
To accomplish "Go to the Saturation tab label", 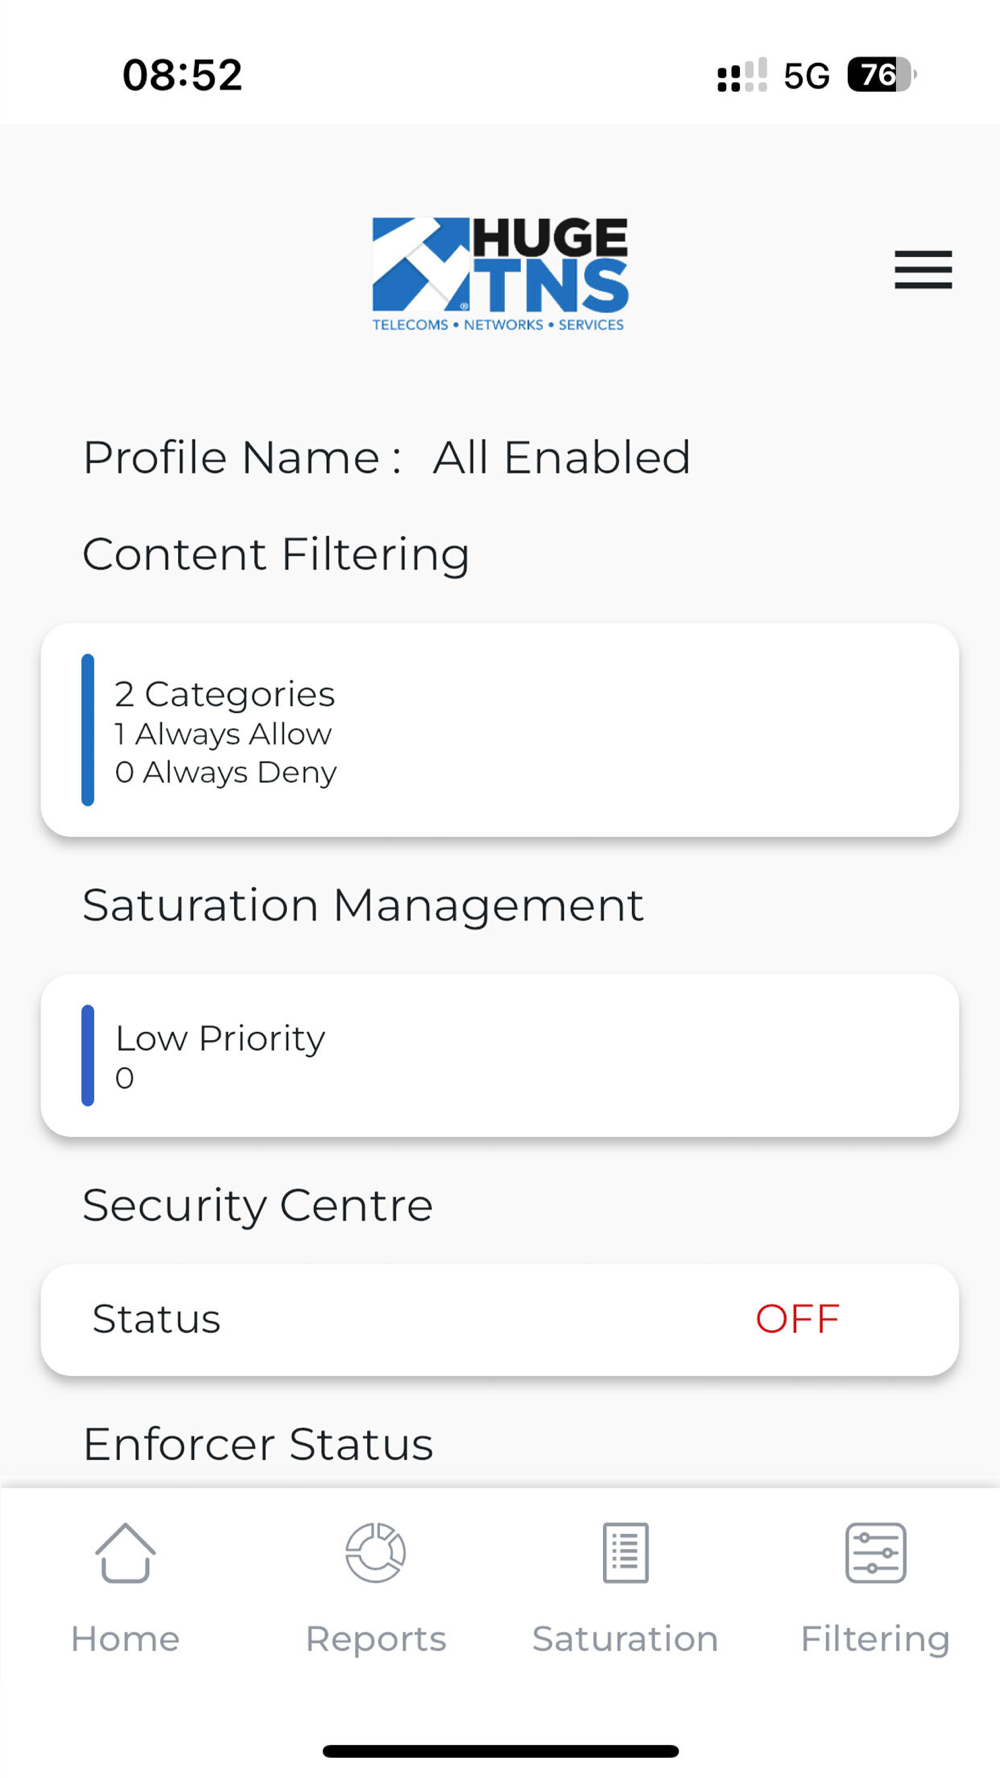I will point(625,1639).
